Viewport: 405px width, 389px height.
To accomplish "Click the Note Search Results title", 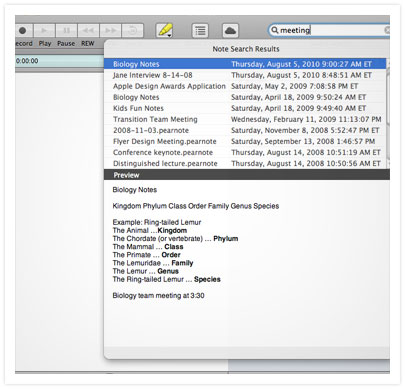I will (x=246, y=49).
